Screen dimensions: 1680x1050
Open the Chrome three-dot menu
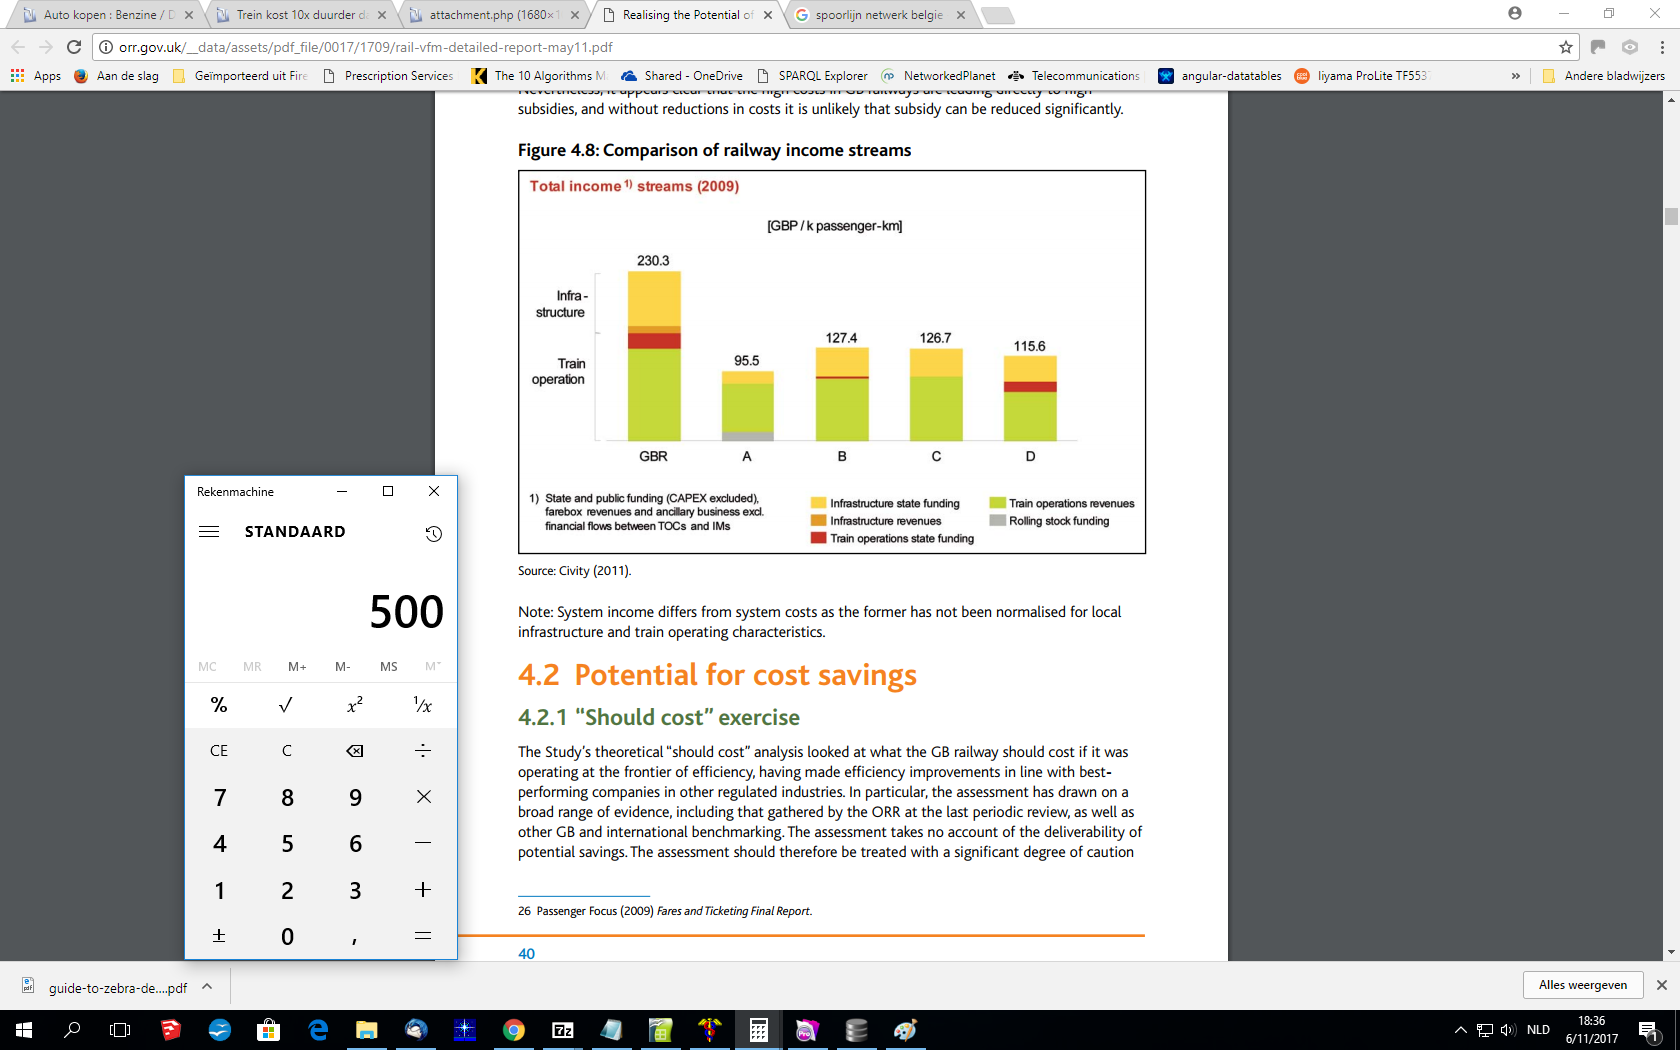1662,47
